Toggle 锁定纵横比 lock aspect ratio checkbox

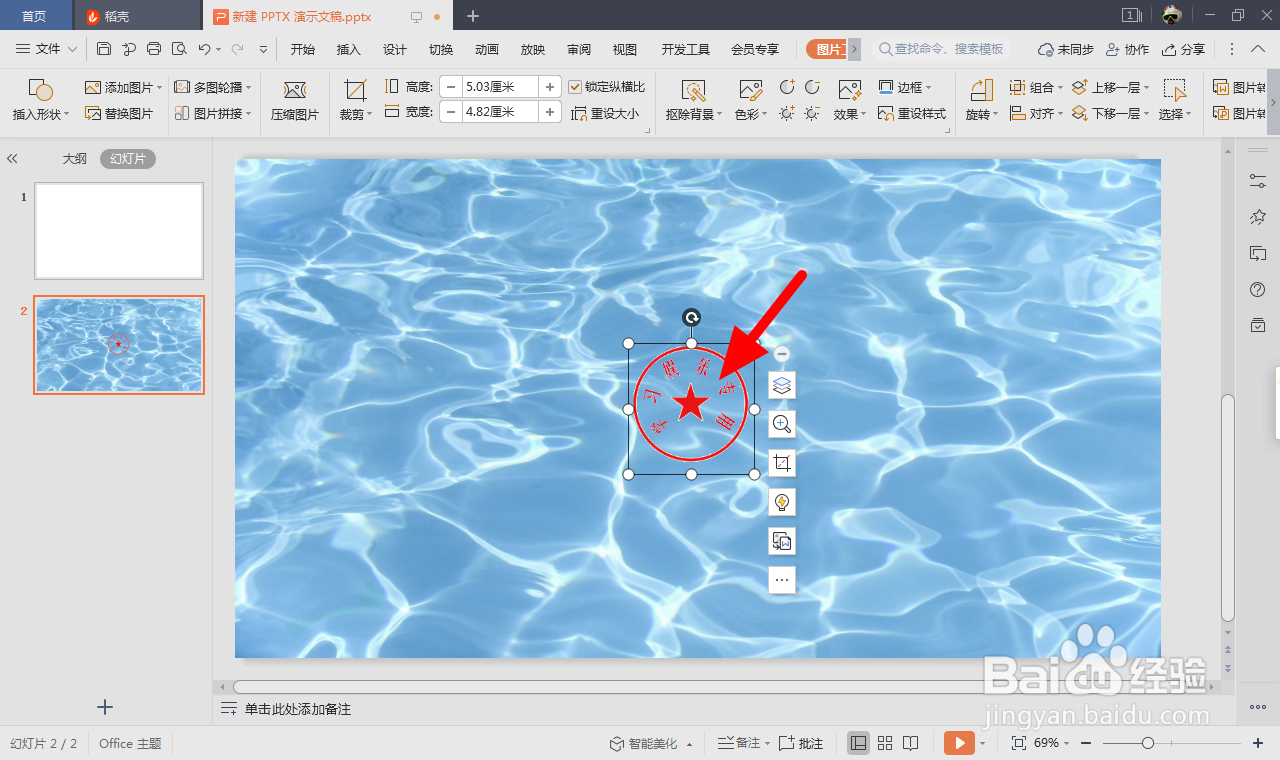click(x=575, y=87)
